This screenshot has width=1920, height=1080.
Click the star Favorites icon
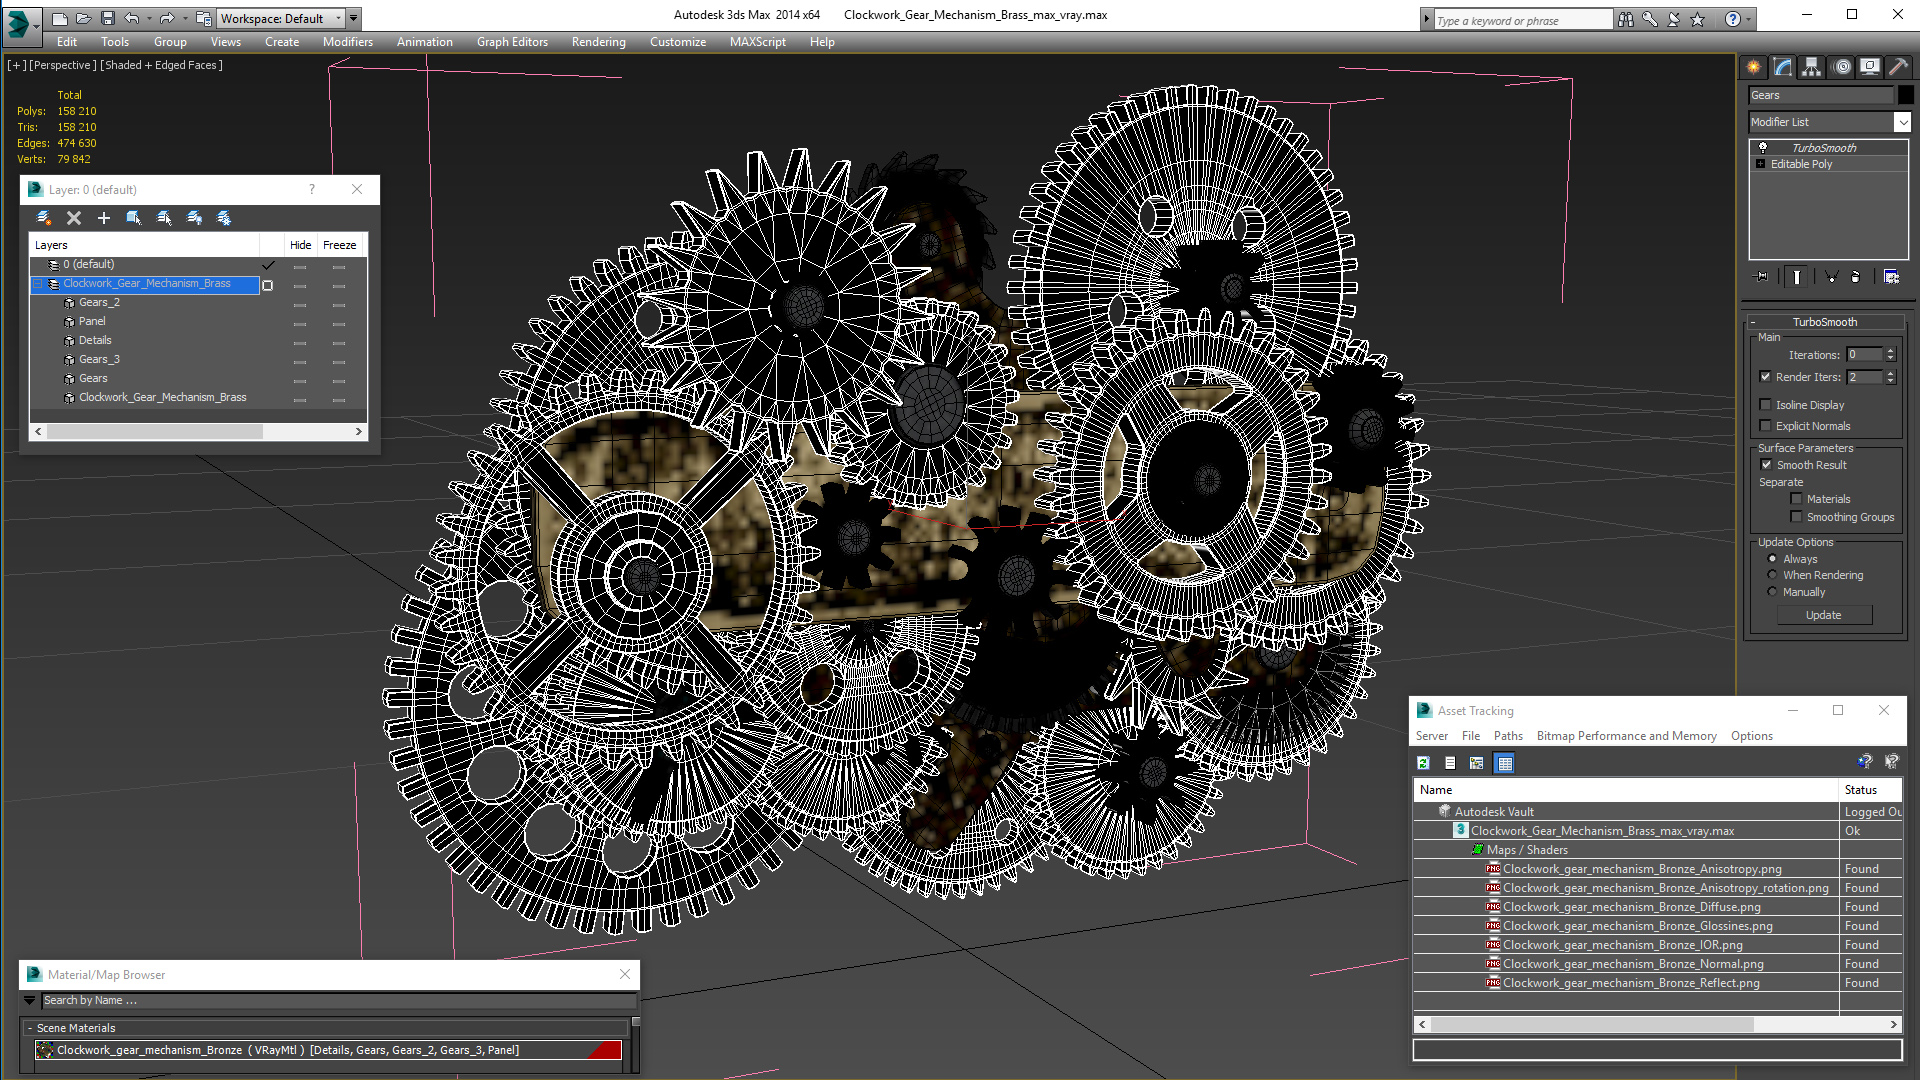1698,19
